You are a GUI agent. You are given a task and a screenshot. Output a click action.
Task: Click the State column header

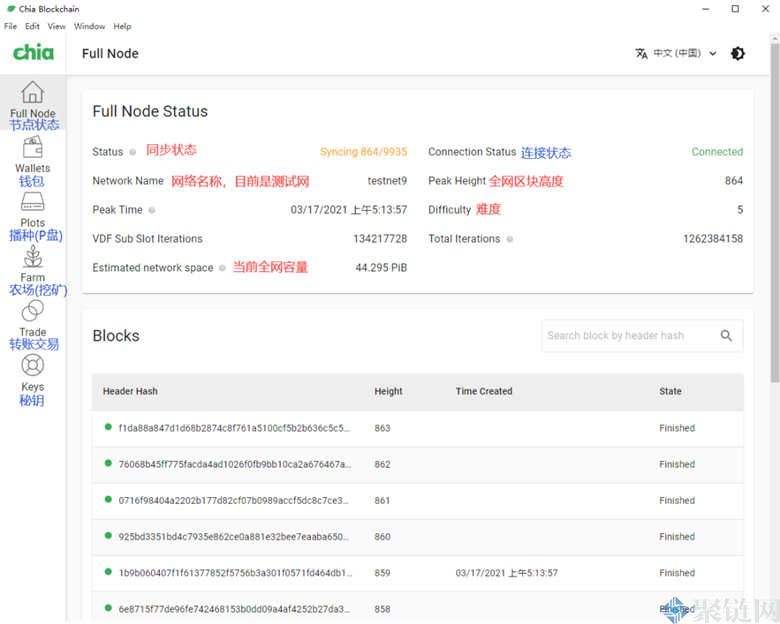tap(670, 392)
